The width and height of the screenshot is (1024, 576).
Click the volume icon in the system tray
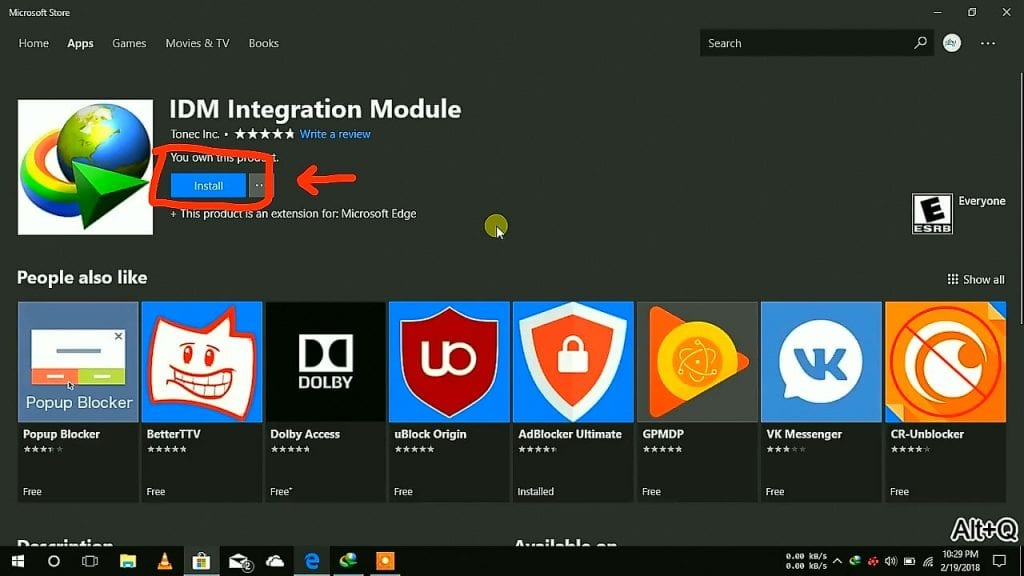click(x=890, y=563)
